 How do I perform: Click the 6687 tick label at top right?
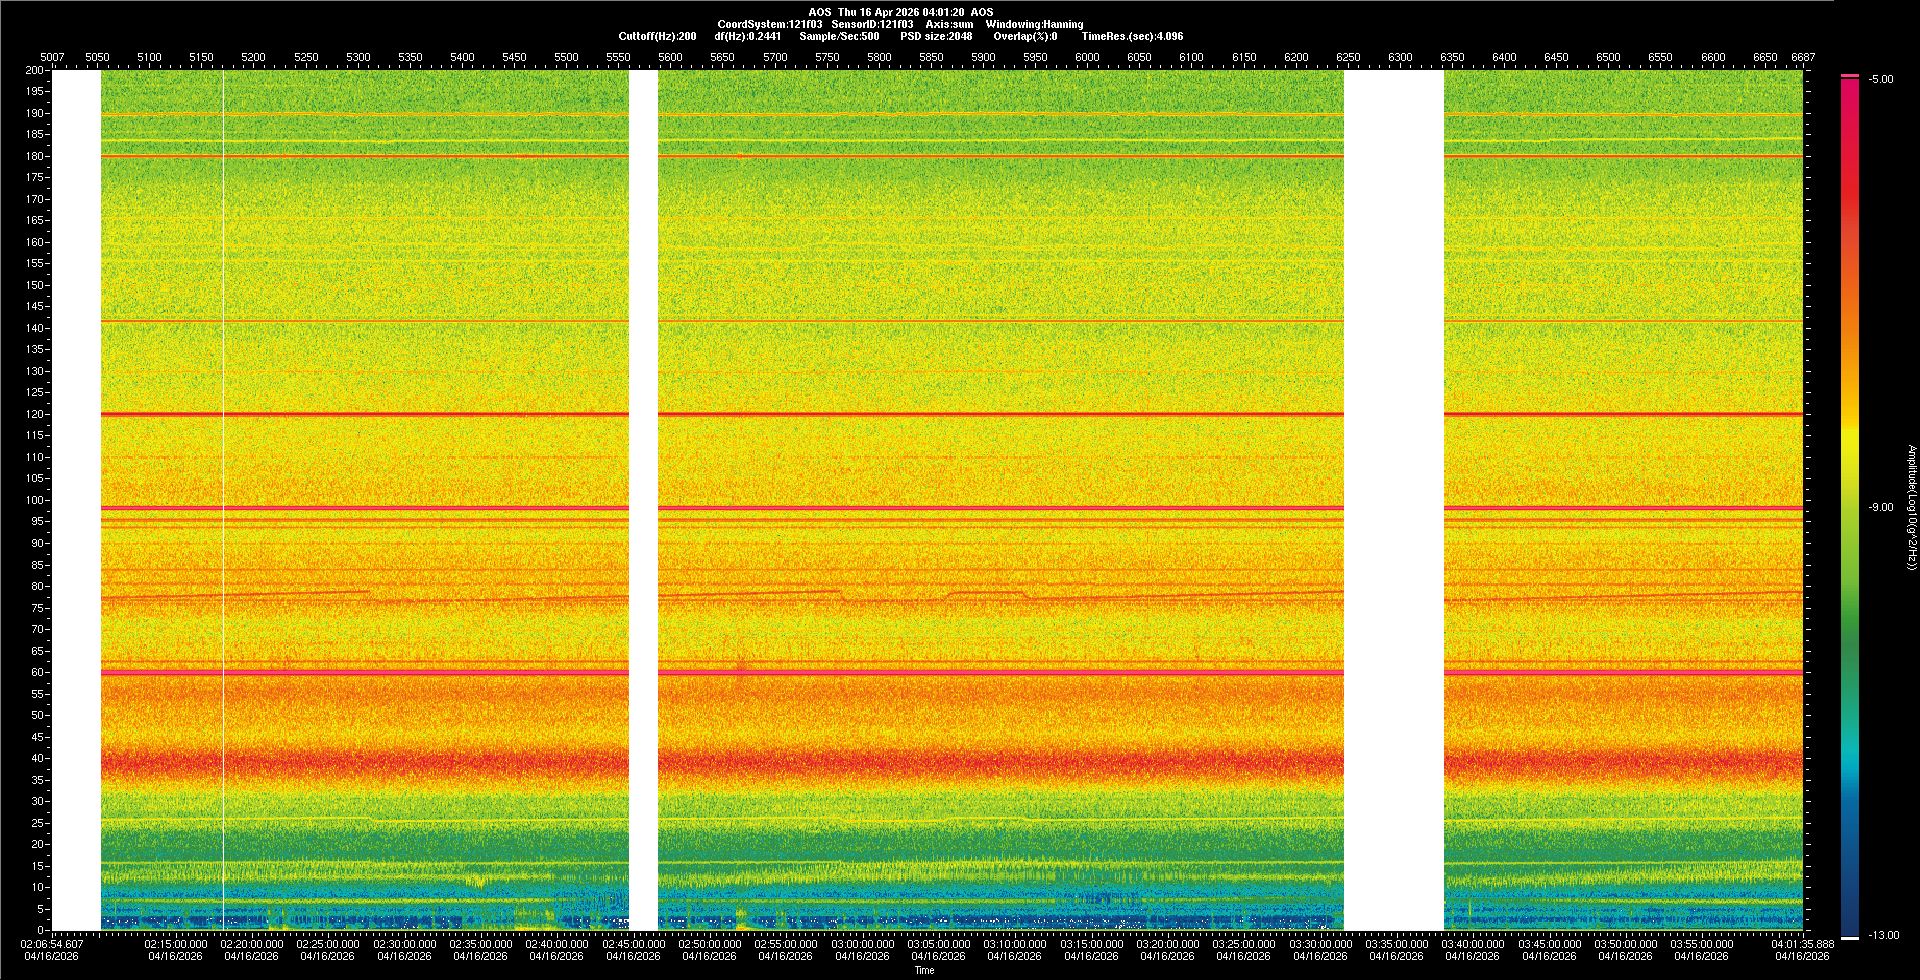1803,57
